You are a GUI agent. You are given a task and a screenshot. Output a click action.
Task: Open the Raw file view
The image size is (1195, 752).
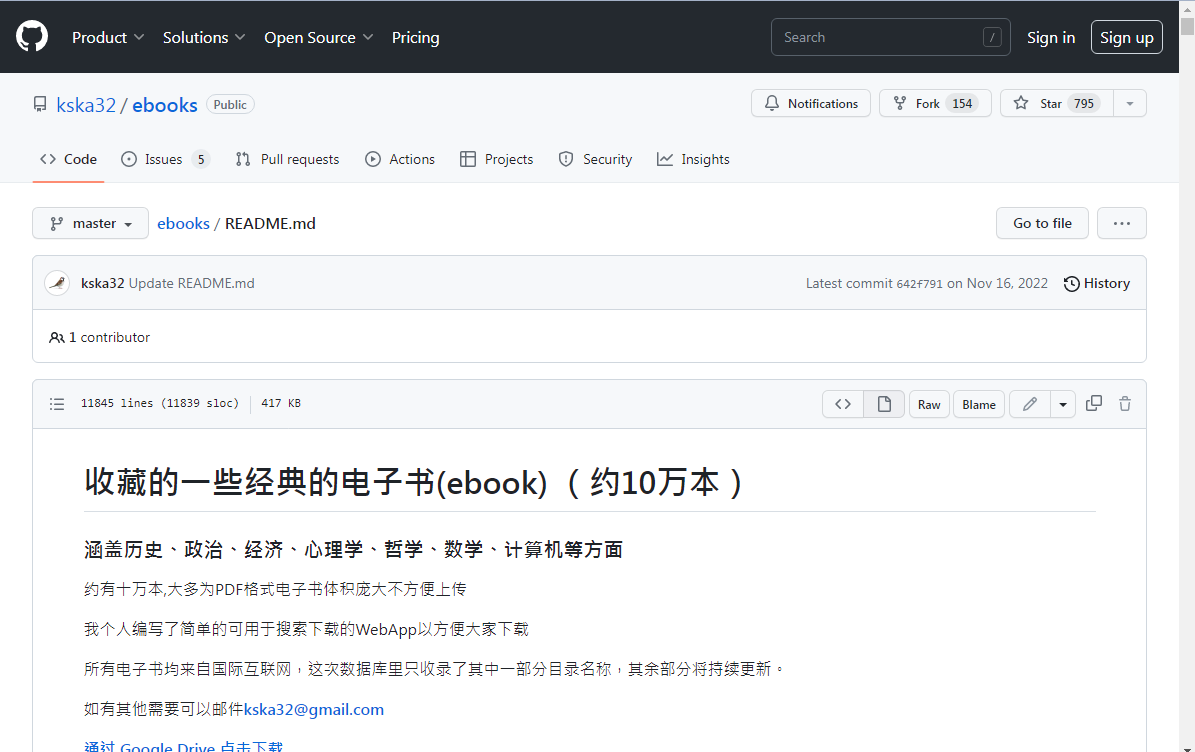coord(929,405)
